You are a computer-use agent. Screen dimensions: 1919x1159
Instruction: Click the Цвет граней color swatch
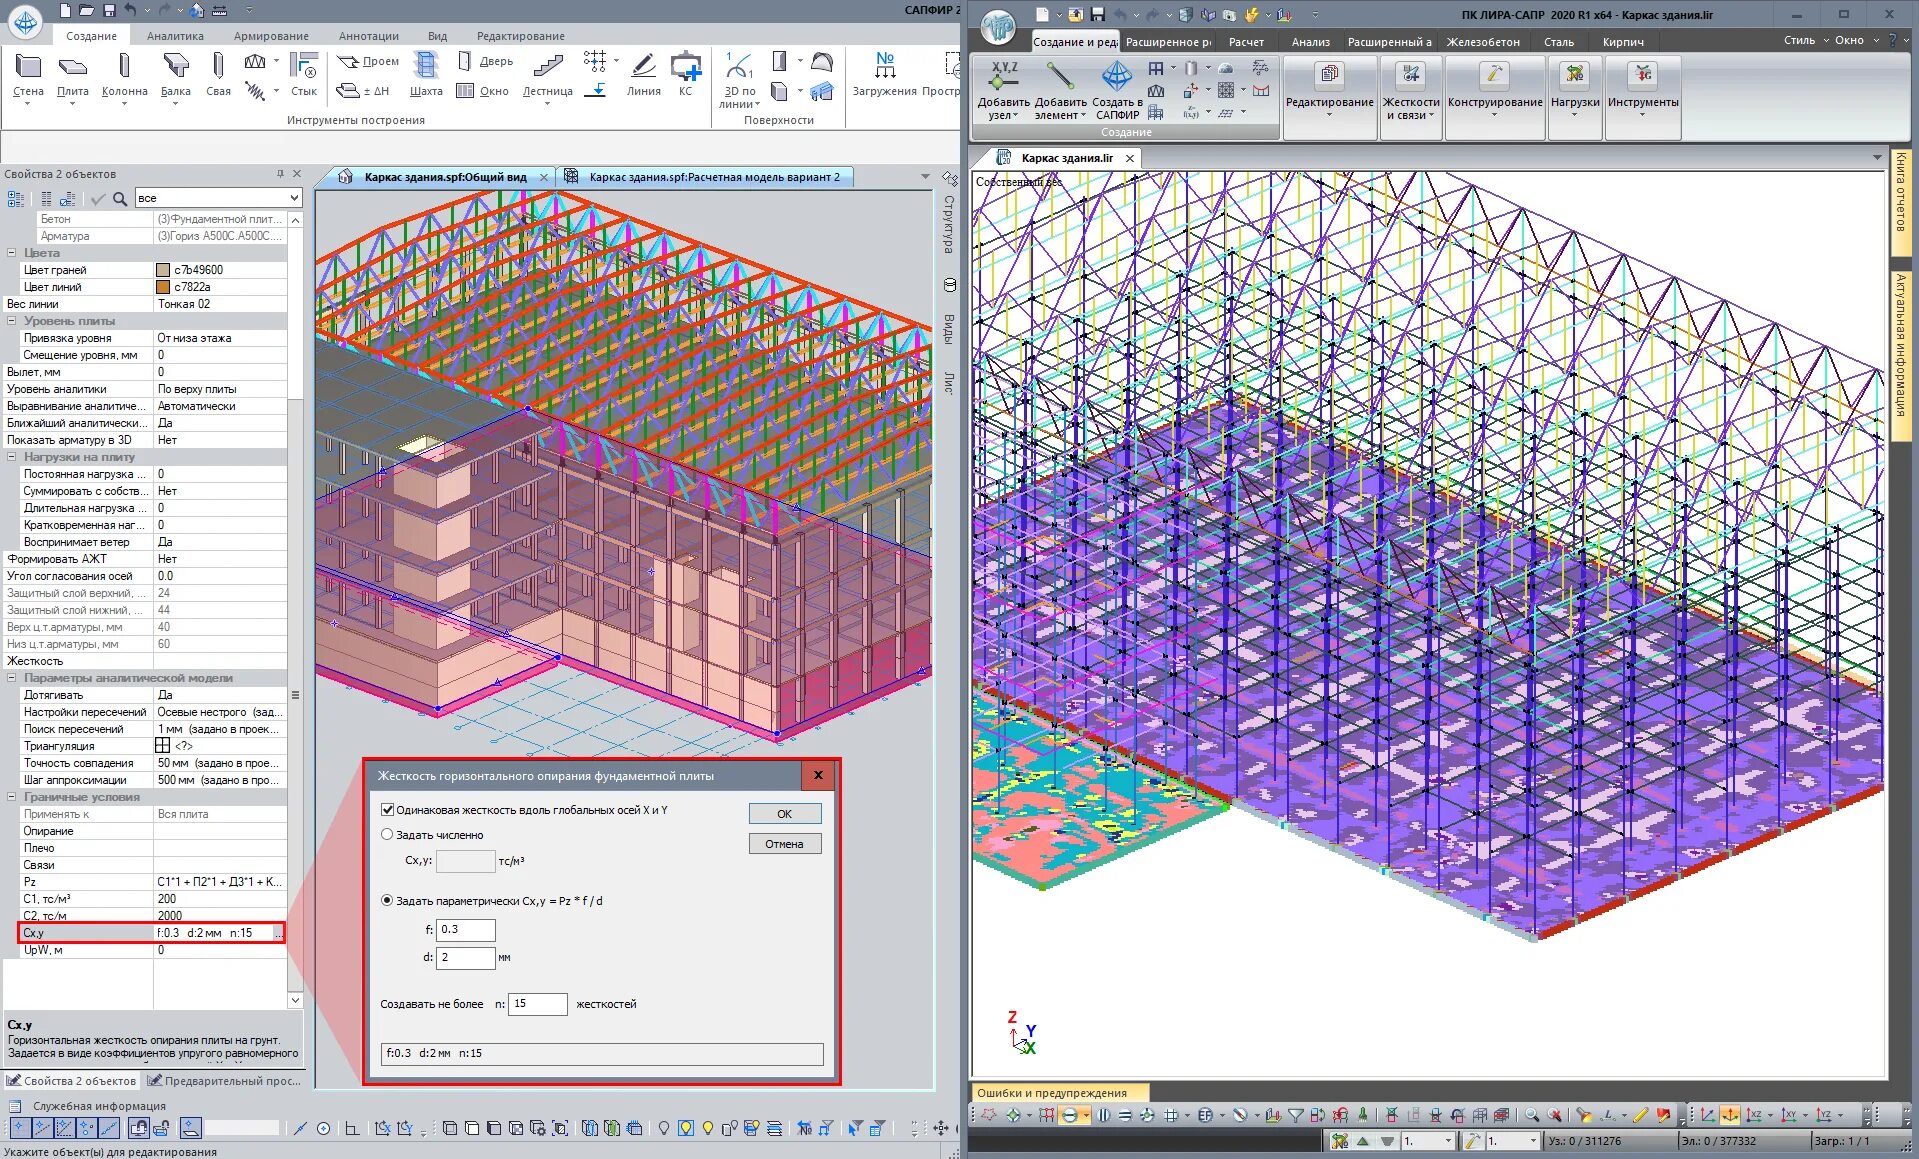[163, 270]
